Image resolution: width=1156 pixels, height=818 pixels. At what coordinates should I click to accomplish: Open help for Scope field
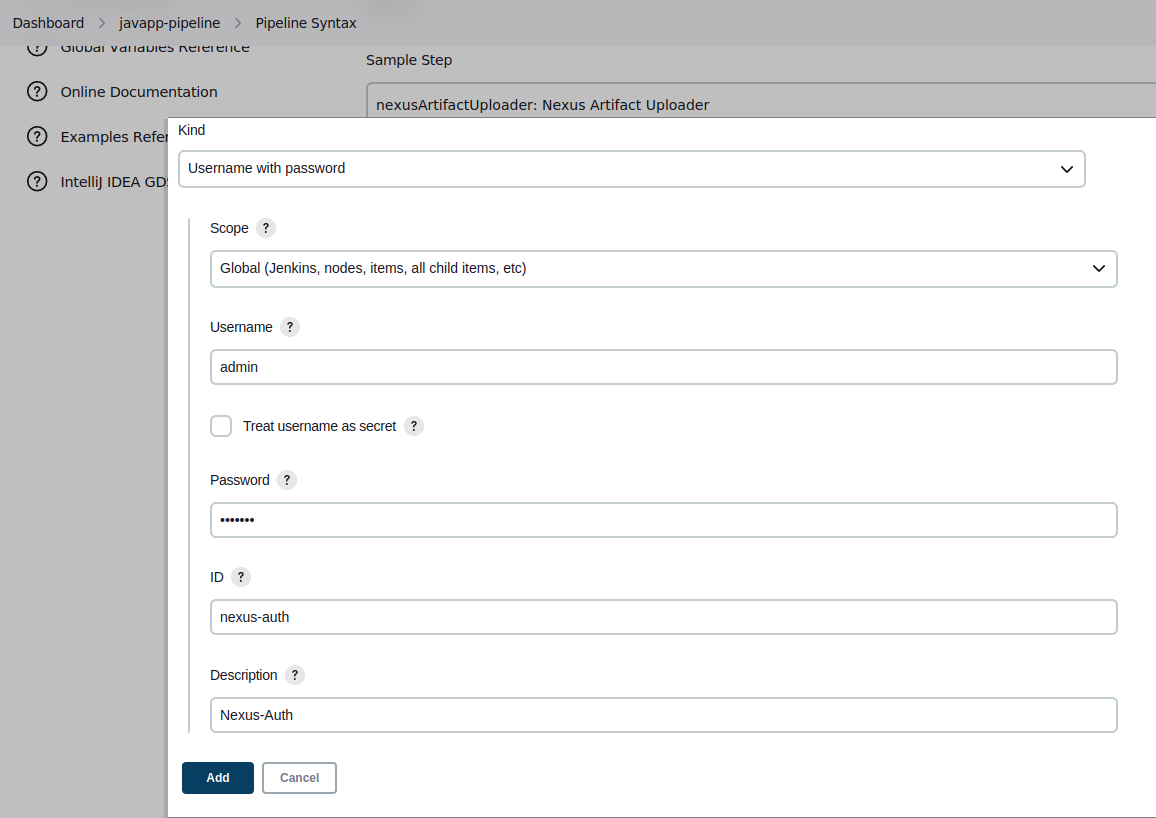[266, 228]
